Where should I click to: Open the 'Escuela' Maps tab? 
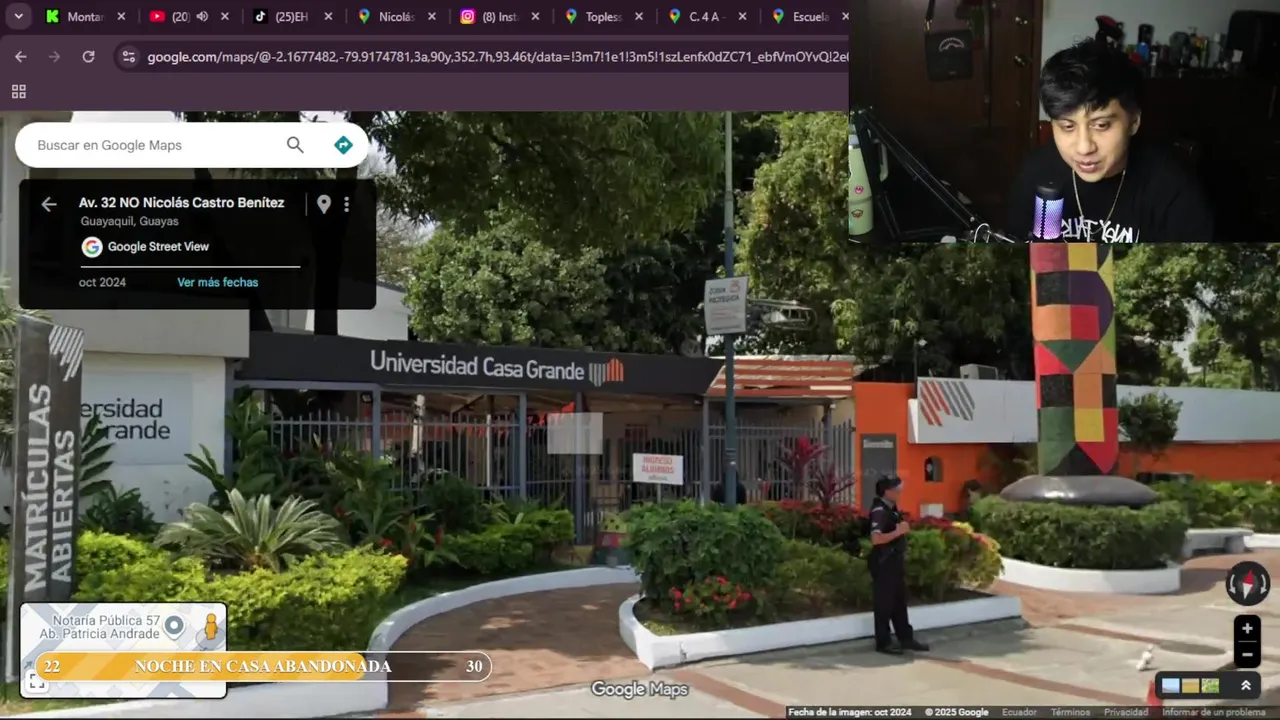[808, 16]
